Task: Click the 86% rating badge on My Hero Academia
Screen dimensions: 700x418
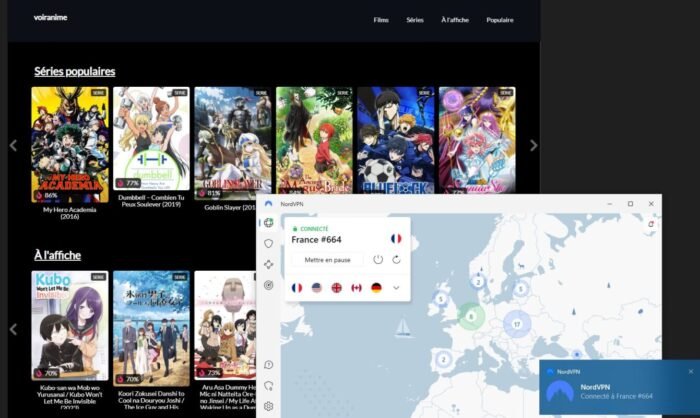Action: pos(47,195)
